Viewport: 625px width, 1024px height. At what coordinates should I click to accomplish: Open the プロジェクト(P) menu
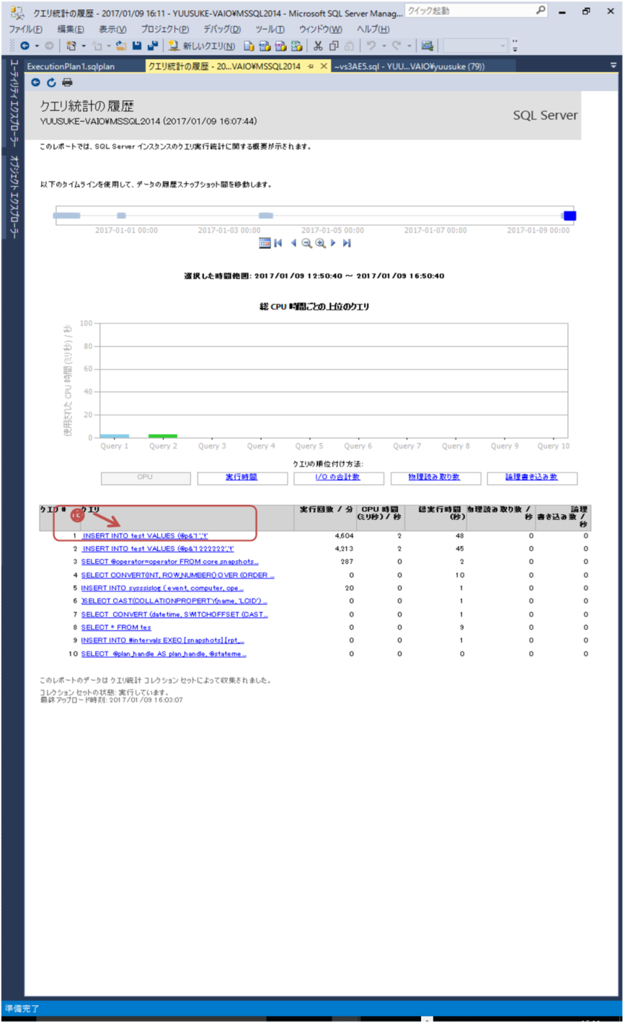click(x=165, y=29)
